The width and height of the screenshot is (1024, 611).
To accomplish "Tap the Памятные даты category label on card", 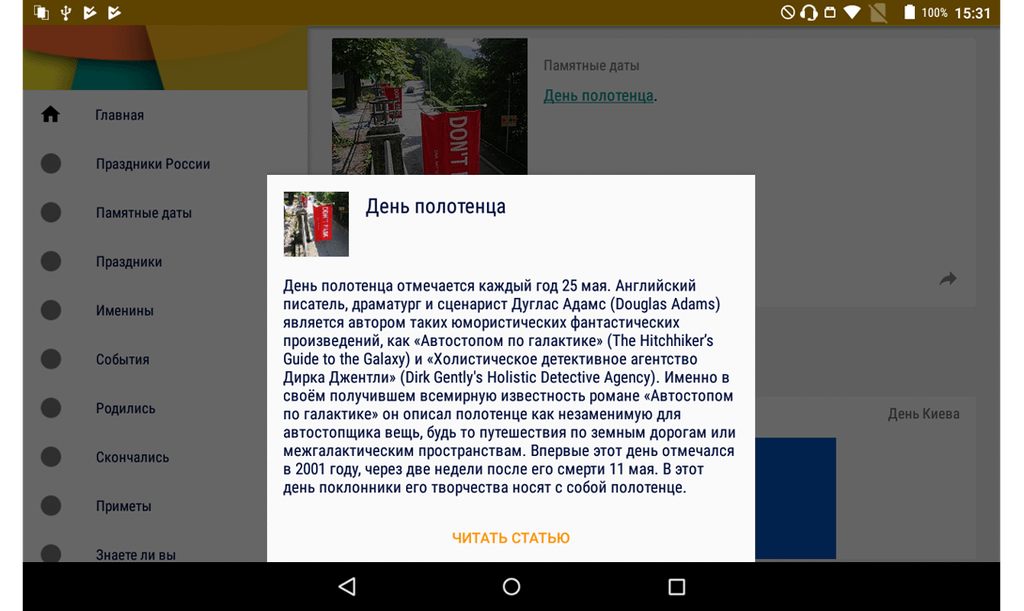I will click(x=591, y=65).
